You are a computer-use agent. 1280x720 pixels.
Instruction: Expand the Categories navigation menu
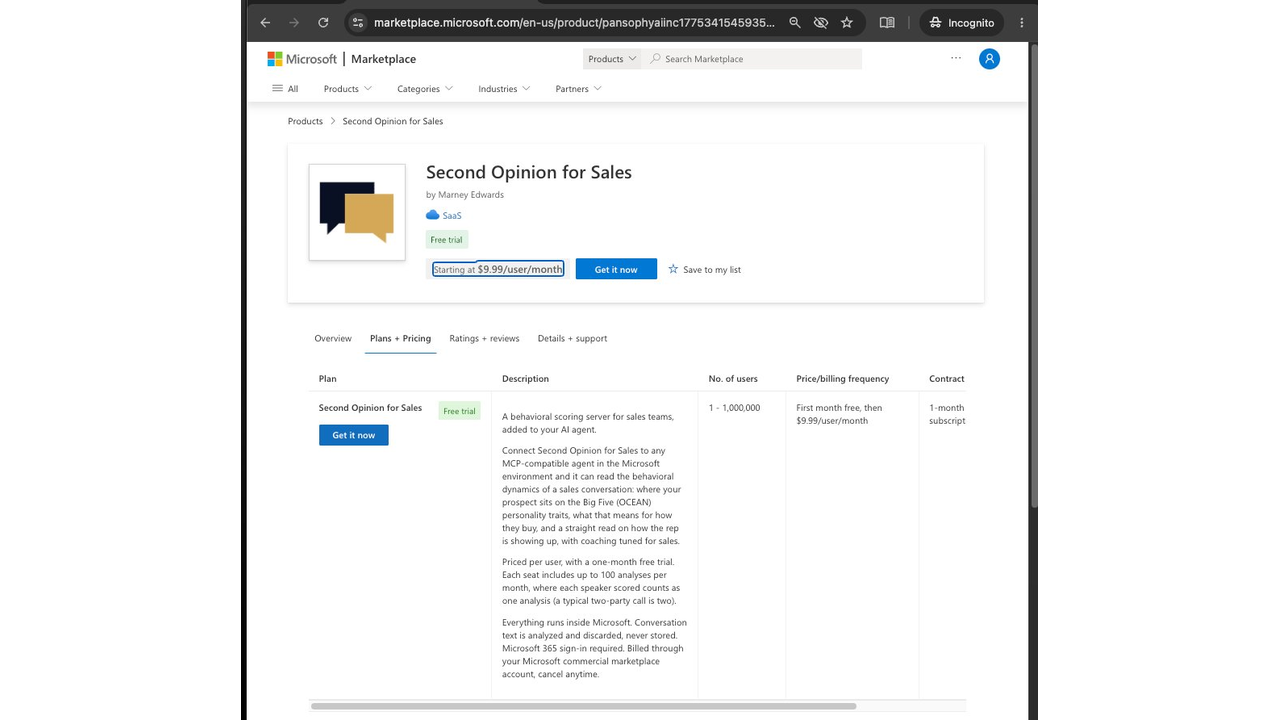click(x=425, y=89)
